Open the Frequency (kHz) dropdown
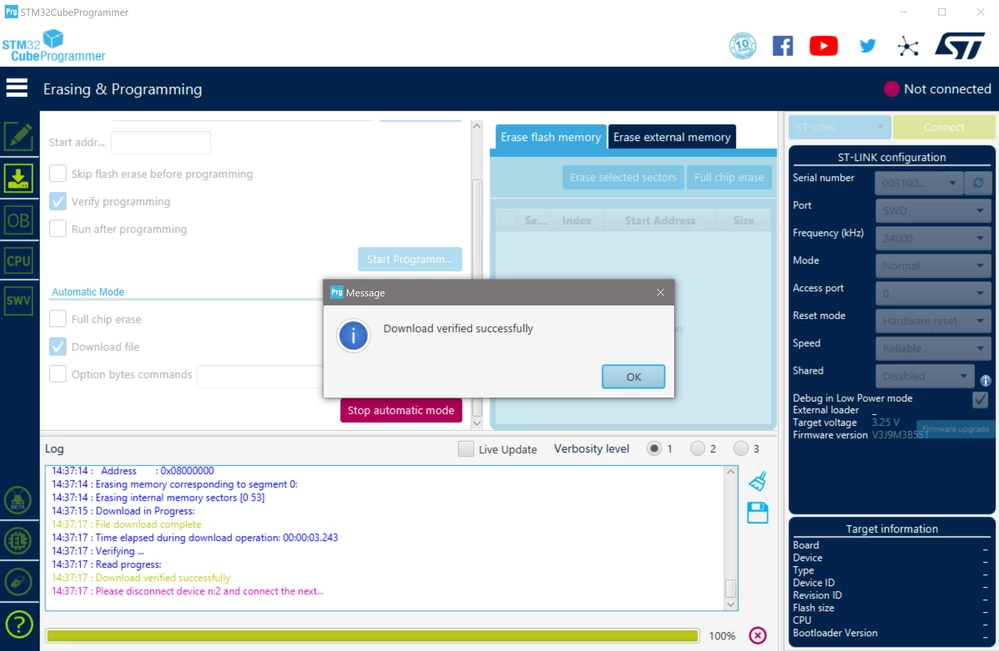The height and width of the screenshot is (651, 999). pos(933,238)
